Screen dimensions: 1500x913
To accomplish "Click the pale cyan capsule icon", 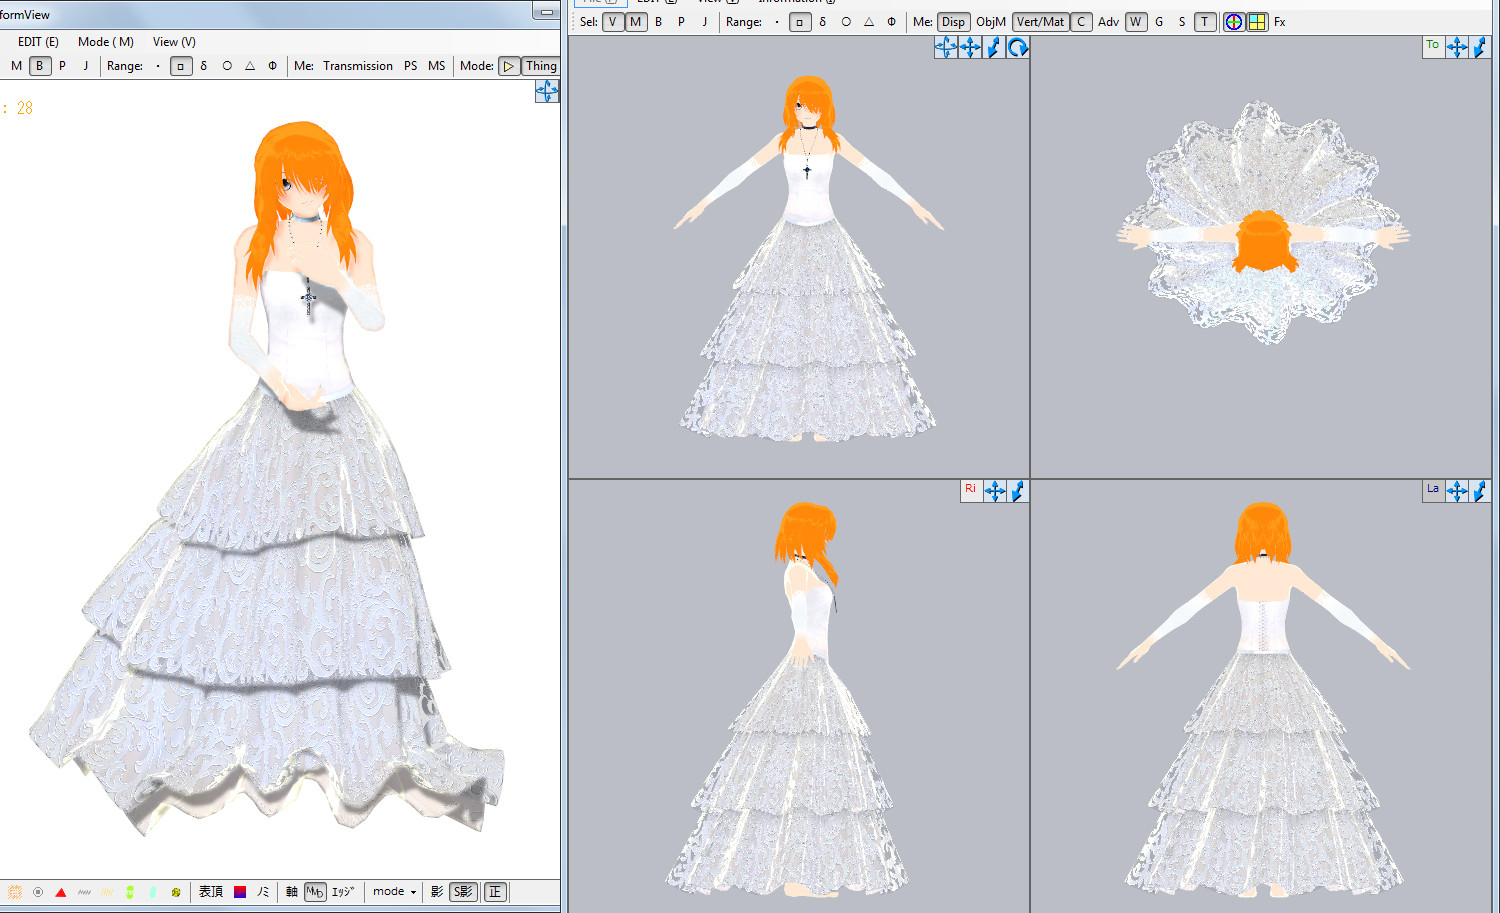I will 153,892.
